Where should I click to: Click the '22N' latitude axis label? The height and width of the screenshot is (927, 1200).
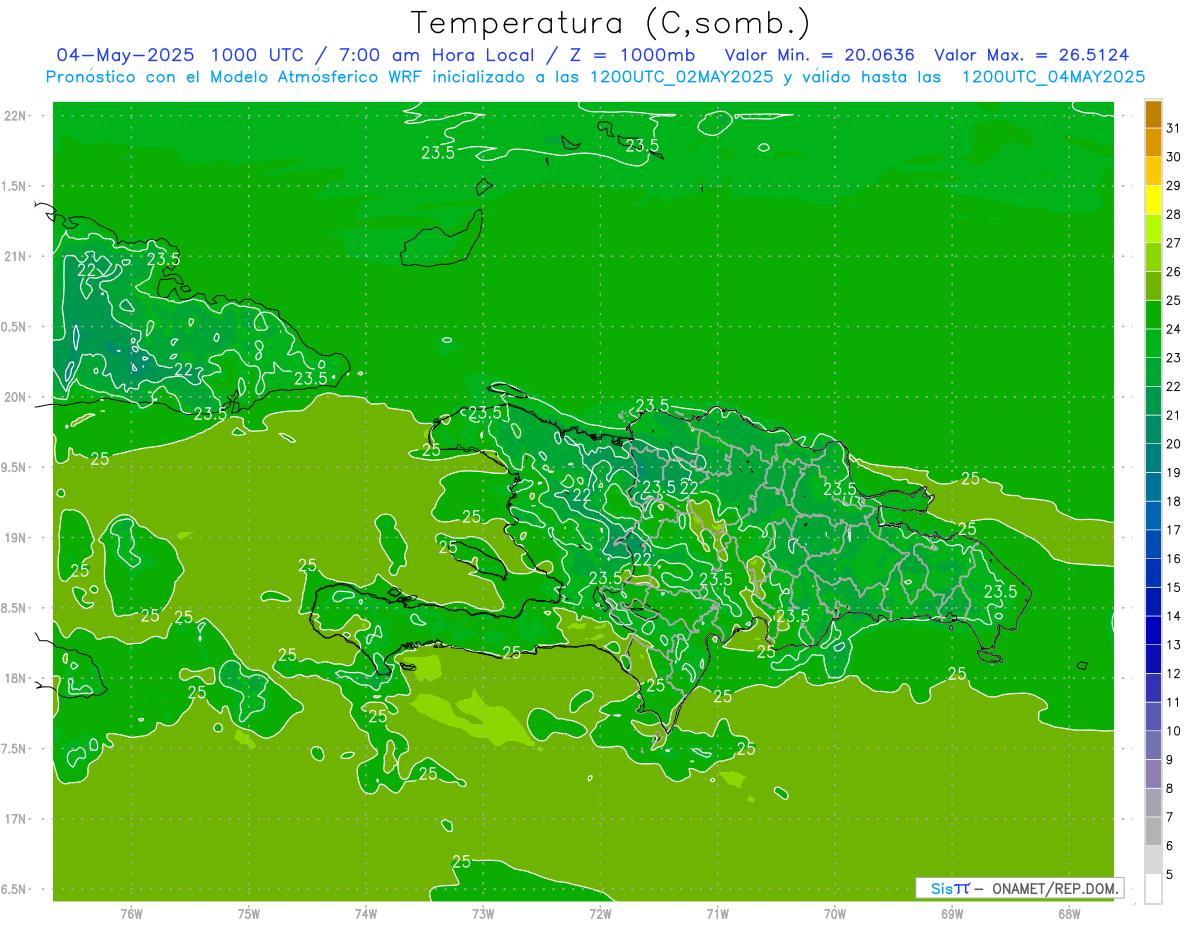(17, 116)
